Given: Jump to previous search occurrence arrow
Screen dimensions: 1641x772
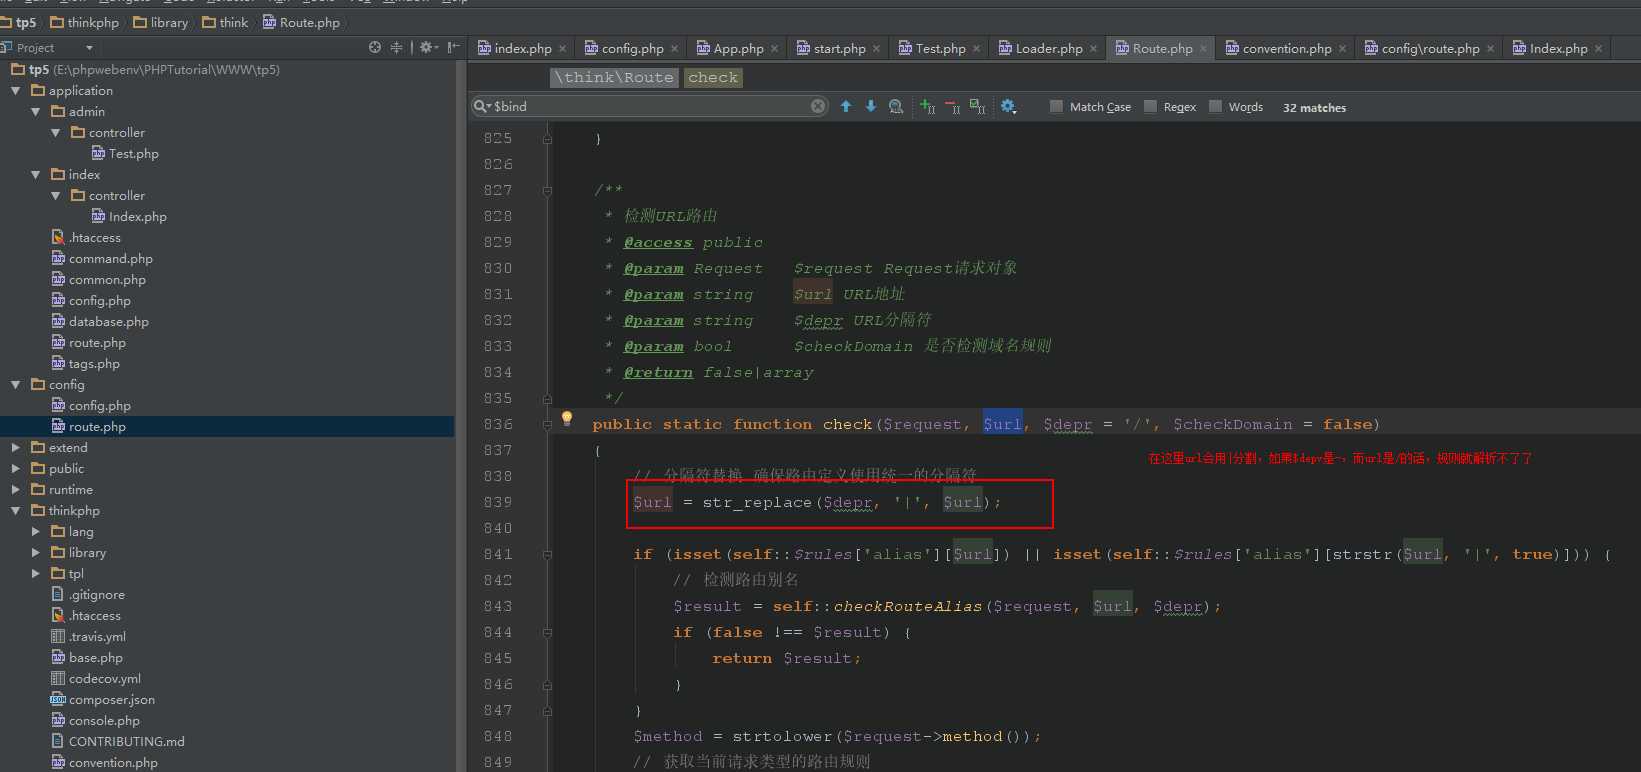Looking at the screenshot, I should click(x=846, y=106).
